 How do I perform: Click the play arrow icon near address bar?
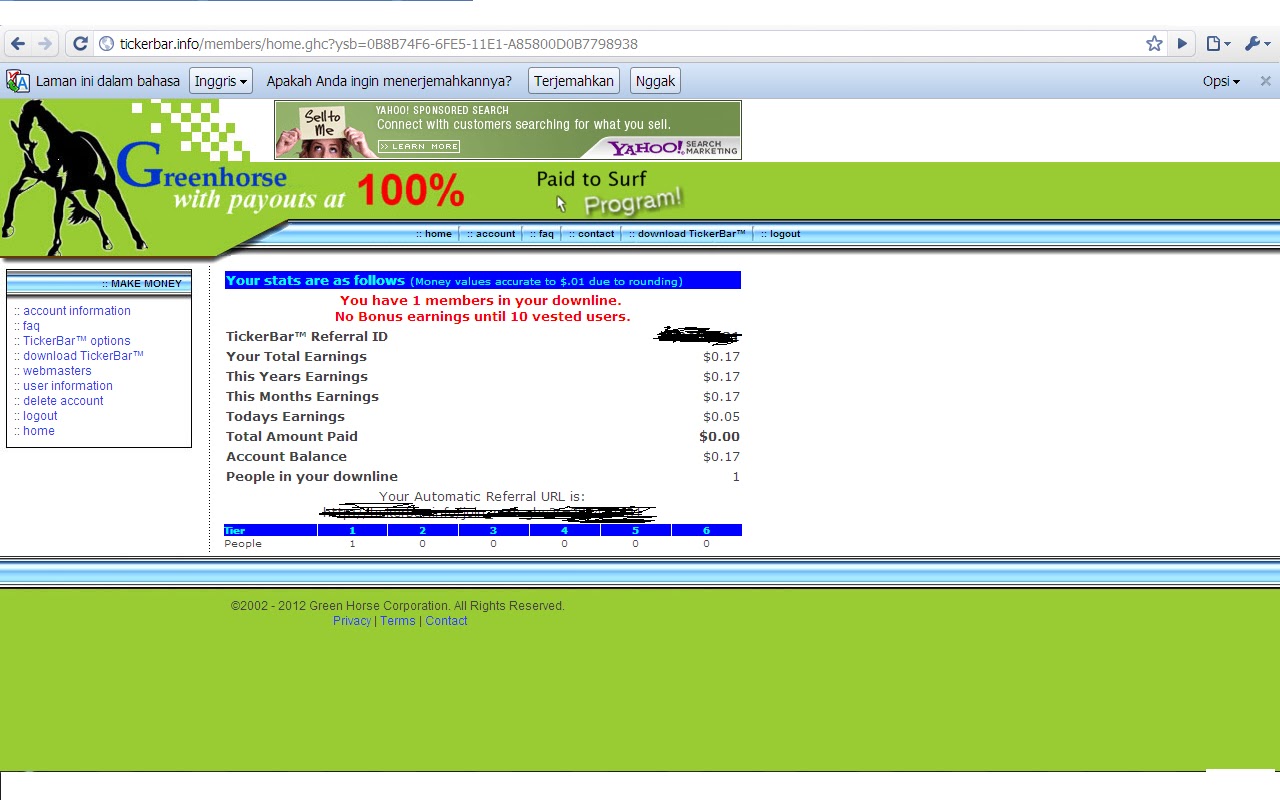1182,43
